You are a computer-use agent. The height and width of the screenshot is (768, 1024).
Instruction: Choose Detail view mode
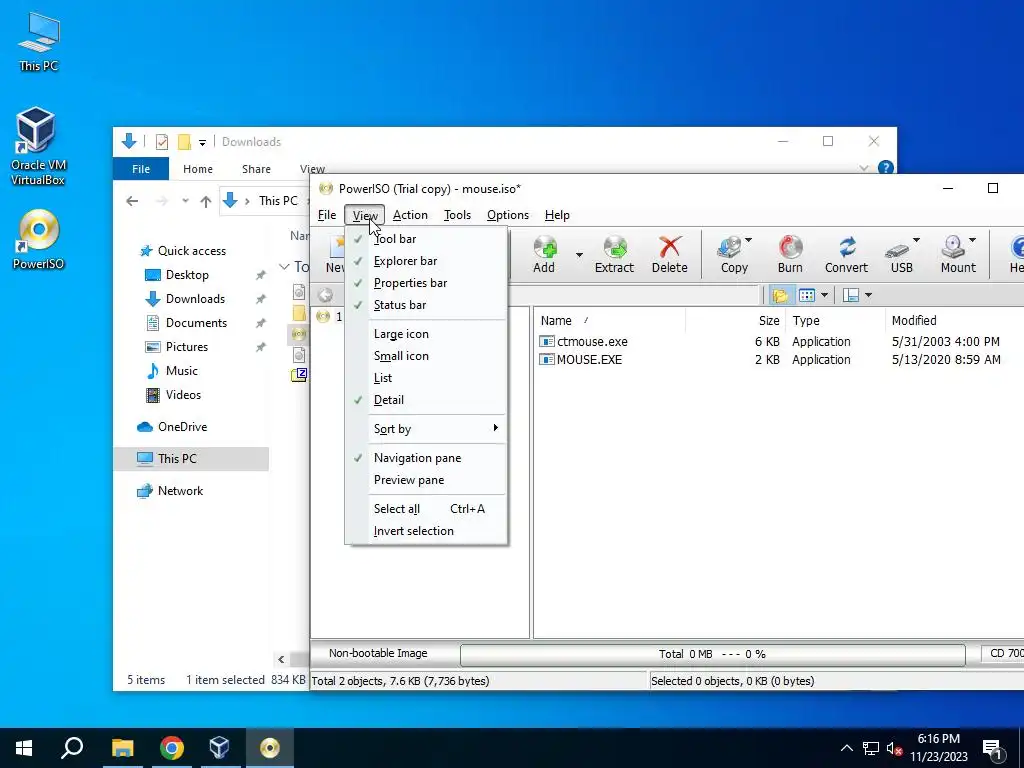coord(426,400)
